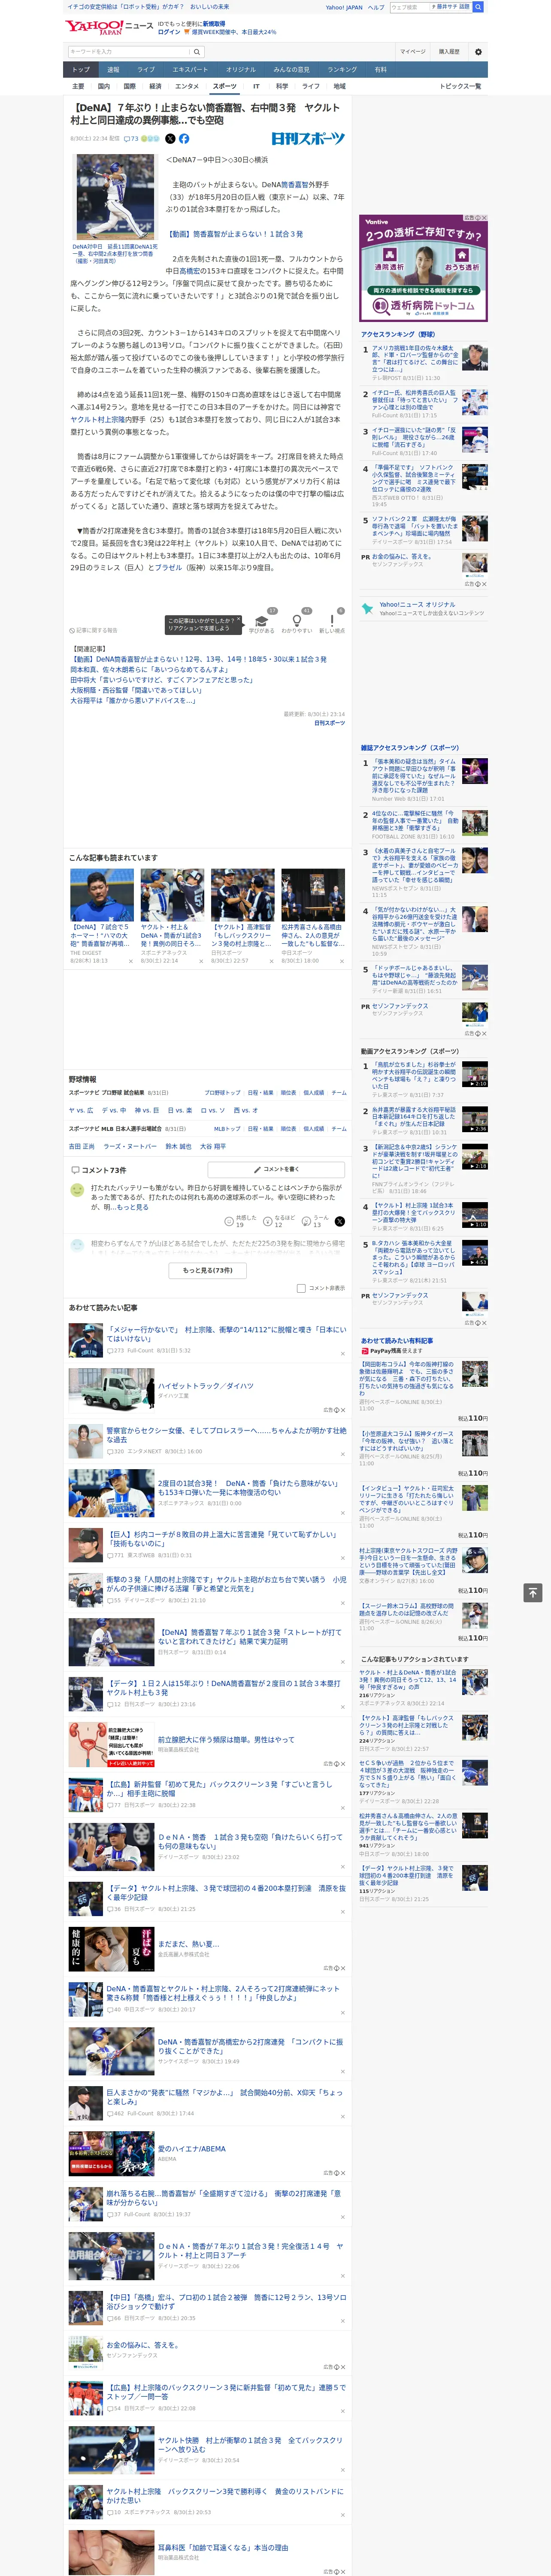
Task: Open the ランキング tab
Action: 342,70
